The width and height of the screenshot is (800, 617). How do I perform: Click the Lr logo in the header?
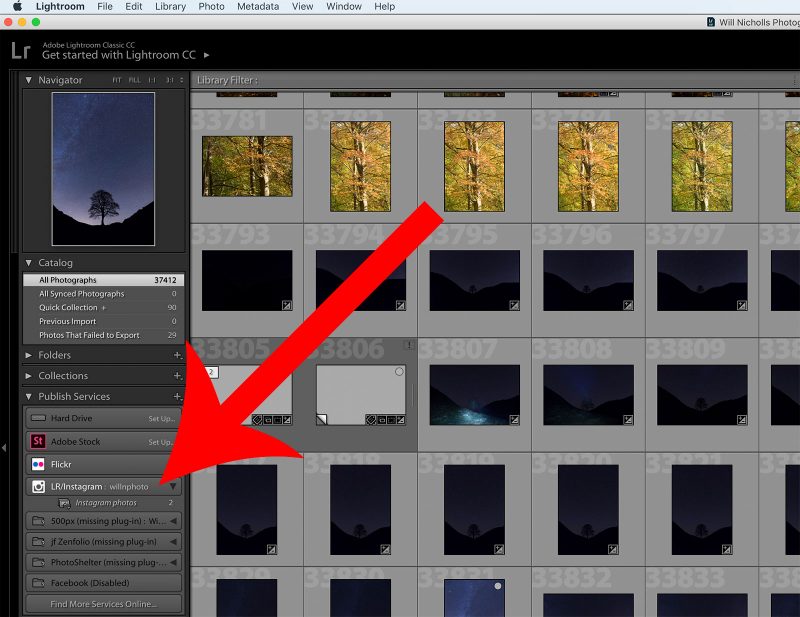tap(21, 51)
